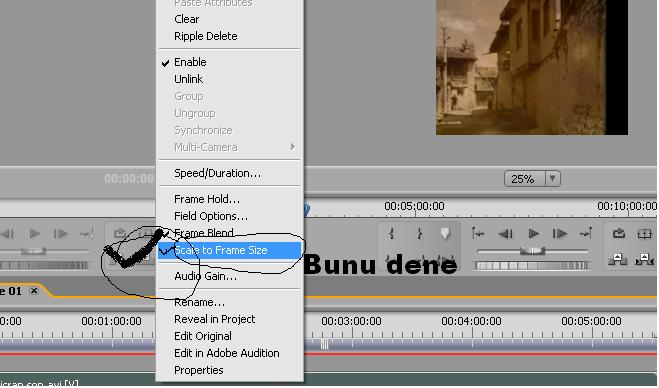Toggle Loop icon in Source monitor

point(120,233)
